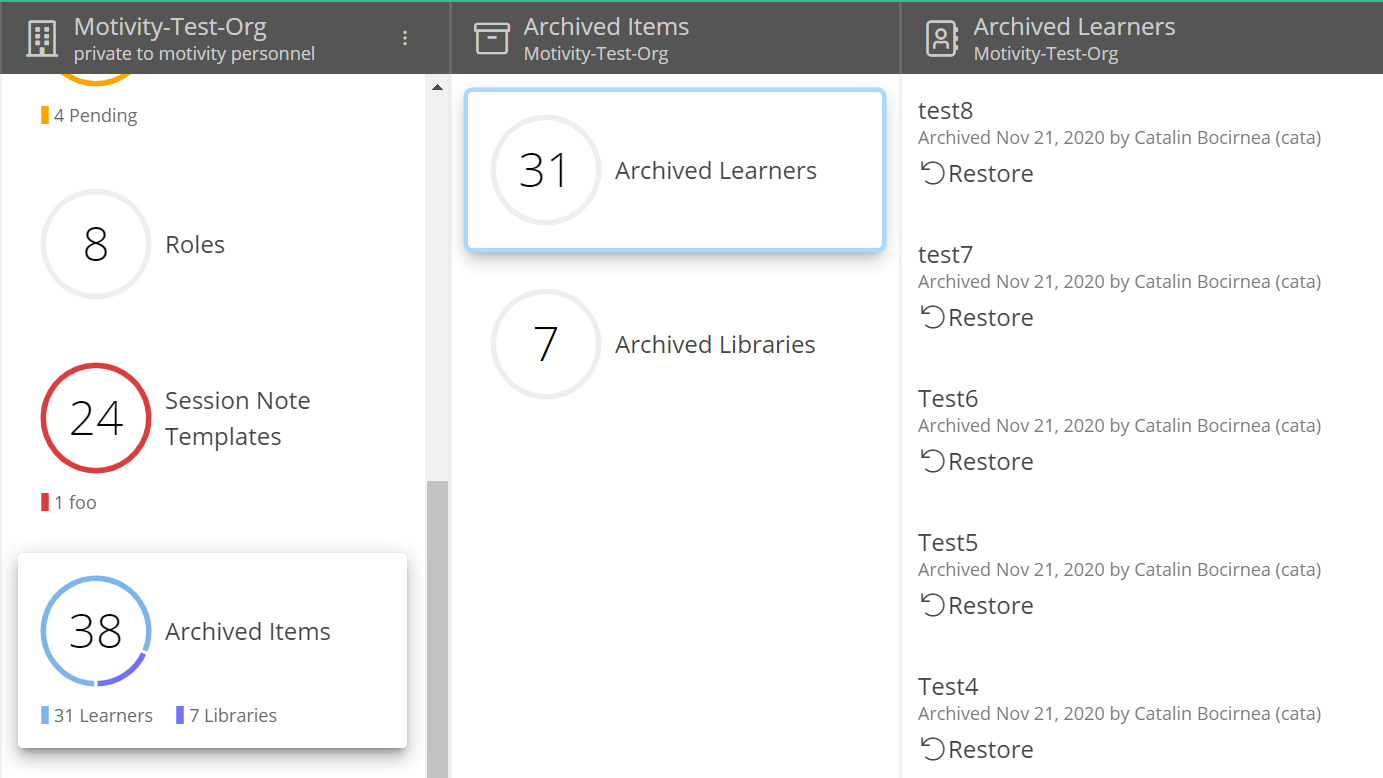Viewport: 1383px width, 778px height.
Task: Click the Motivity-Test-Org building icon
Action: pos(40,37)
